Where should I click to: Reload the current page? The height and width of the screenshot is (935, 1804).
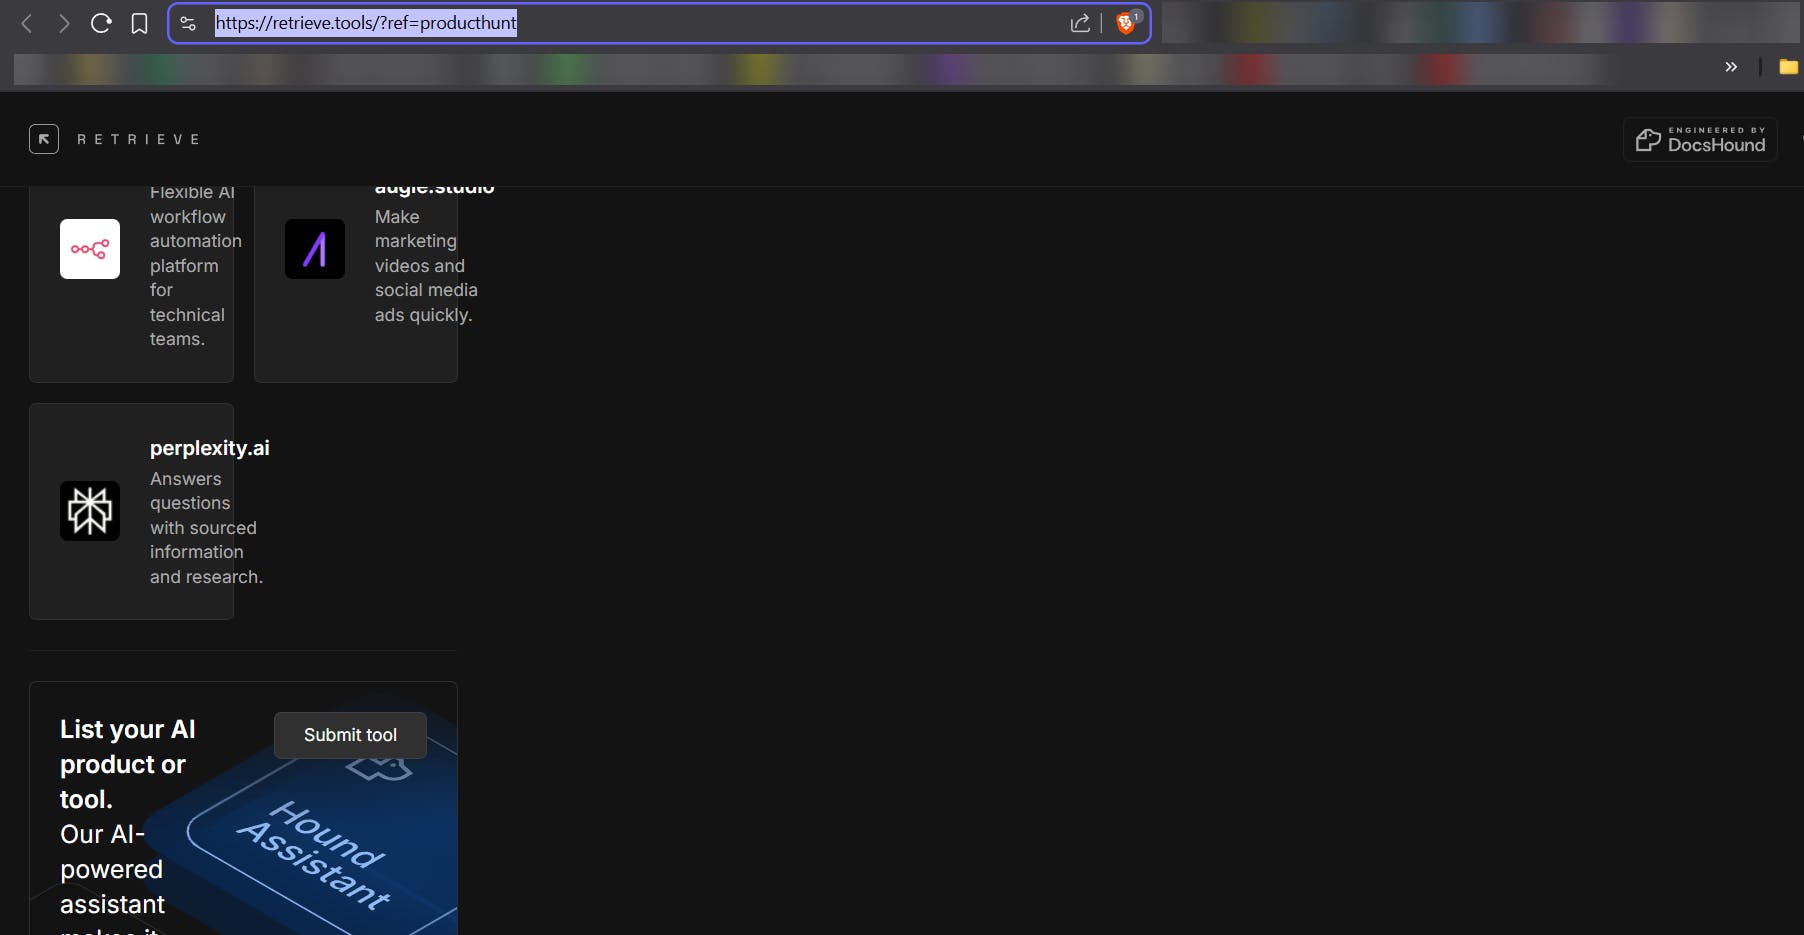pos(101,23)
